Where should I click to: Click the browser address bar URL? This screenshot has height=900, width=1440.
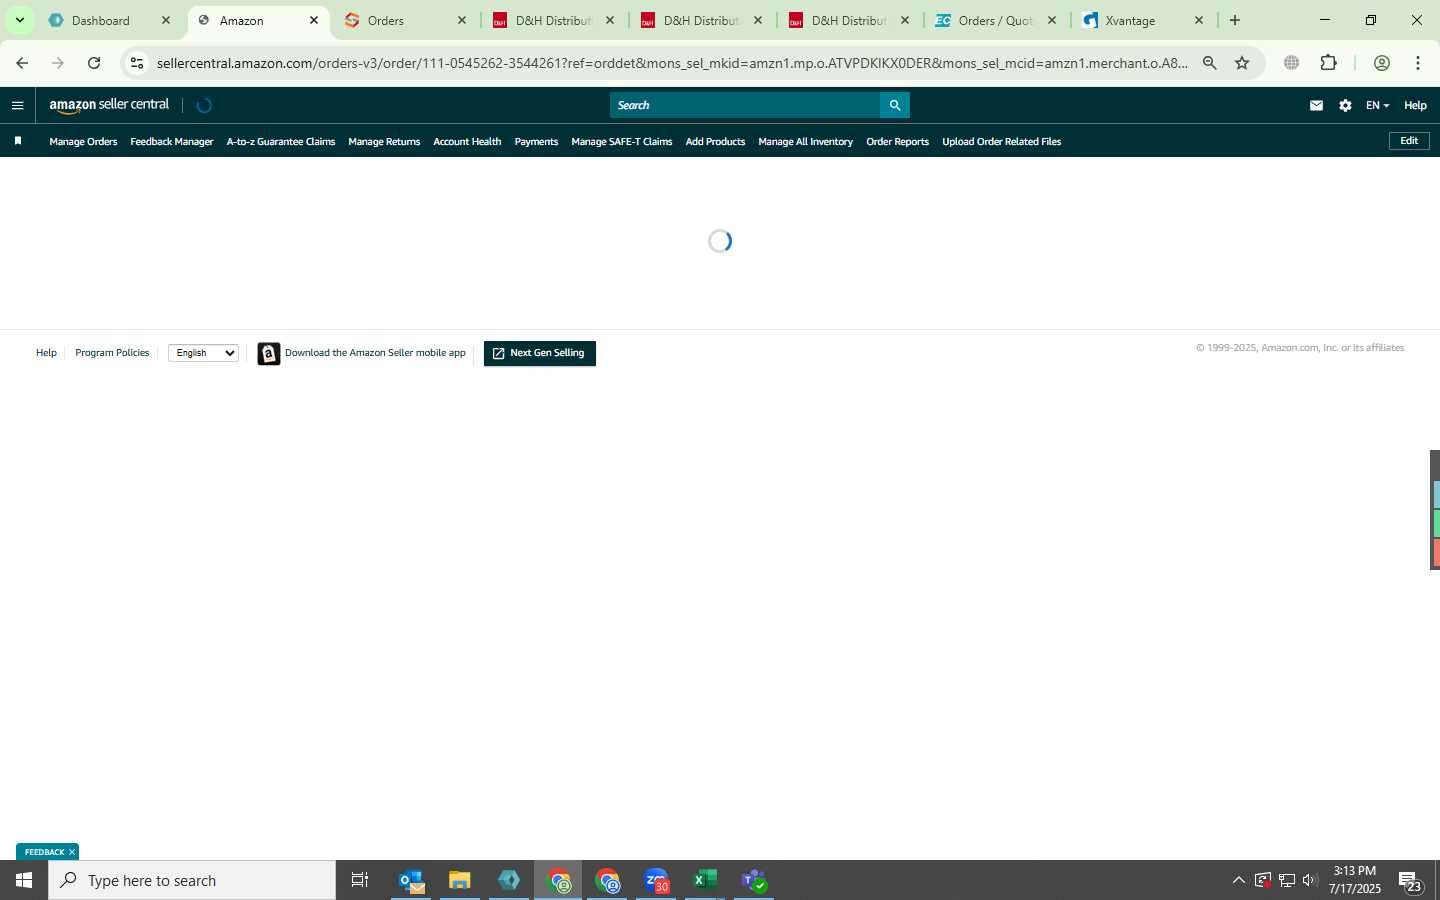pos(672,63)
